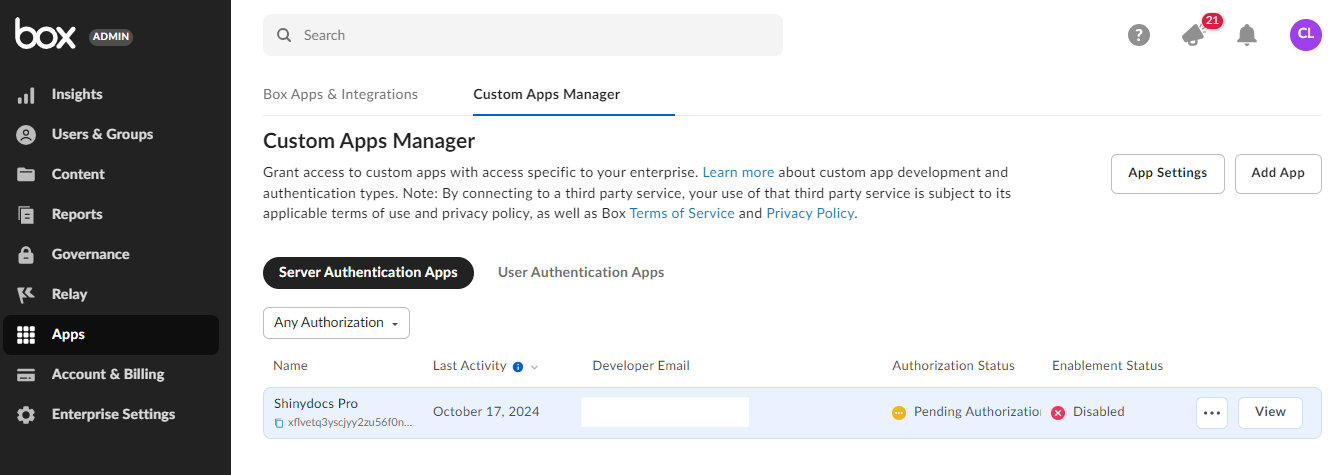
Task: Open announcements megaphone with 21 badge
Action: pyautogui.click(x=1193, y=35)
